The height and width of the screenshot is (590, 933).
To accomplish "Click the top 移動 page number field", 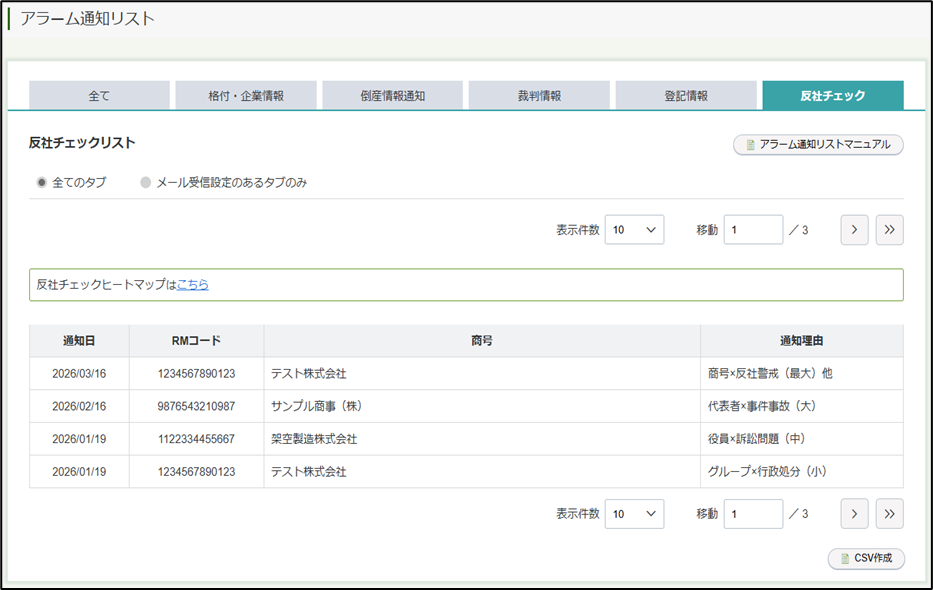I will pyautogui.click(x=753, y=230).
